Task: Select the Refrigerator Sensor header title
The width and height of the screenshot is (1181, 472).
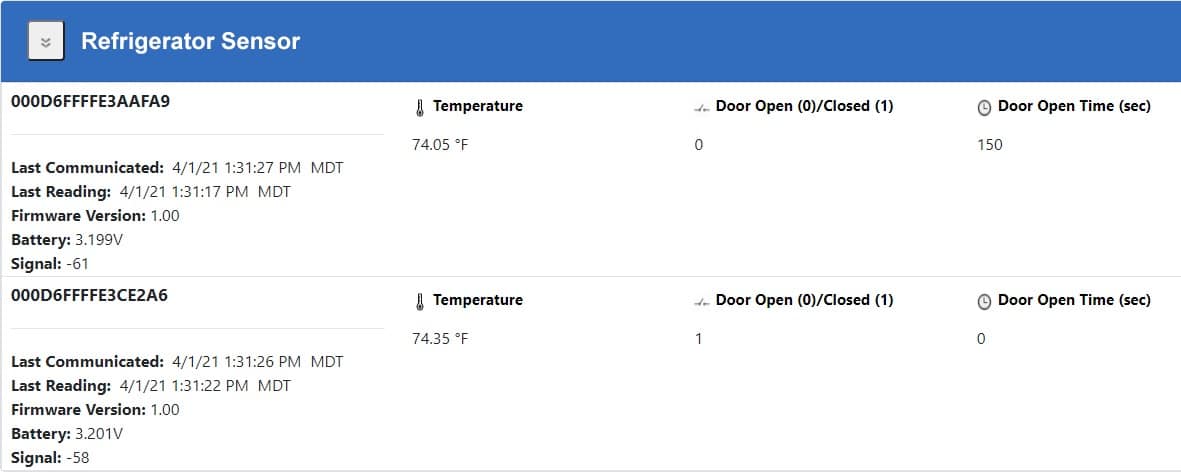Action: coord(191,41)
